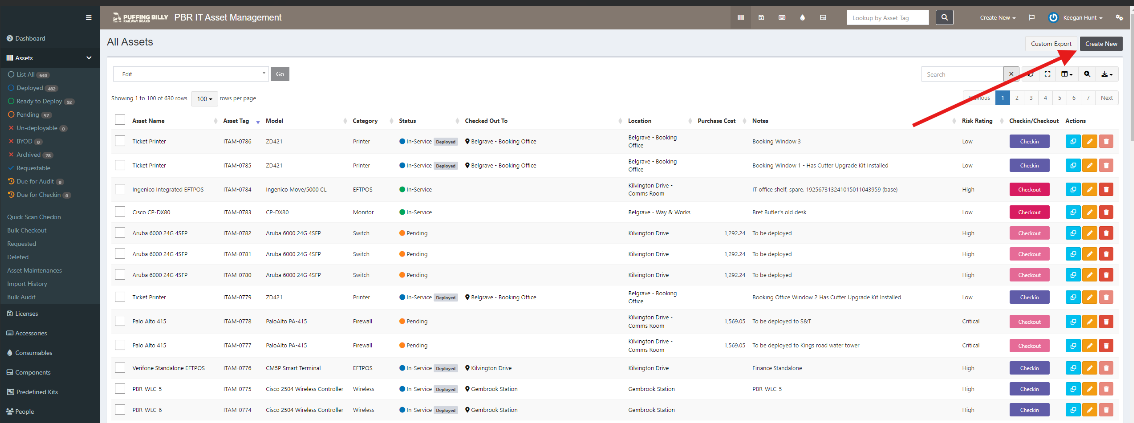Clone the ITAM-0786 Ticket Printer asset
This screenshot has width=1134, height=423.
pos(1073,142)
